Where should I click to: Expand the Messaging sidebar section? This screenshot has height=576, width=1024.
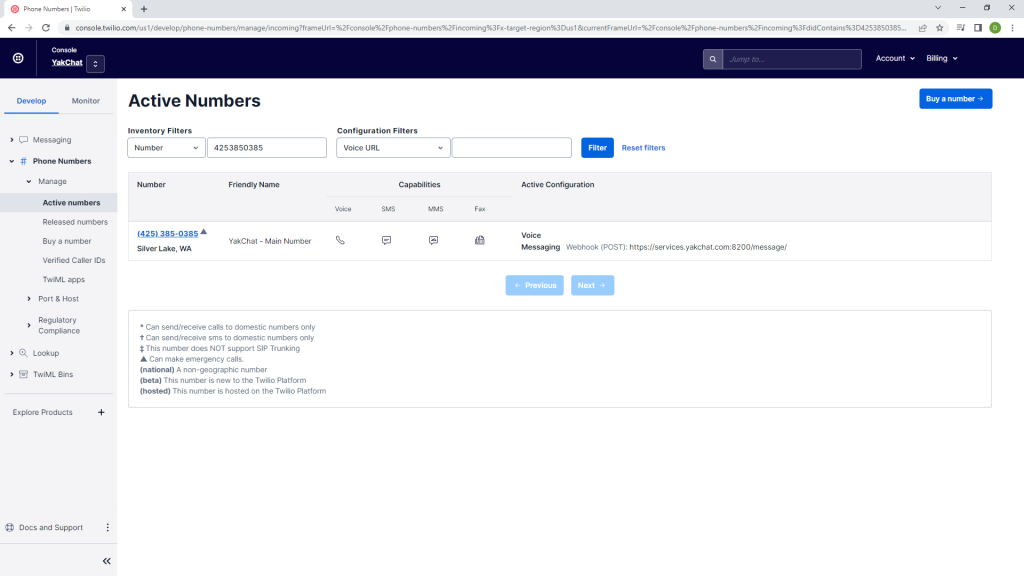[x=11, y=140]
